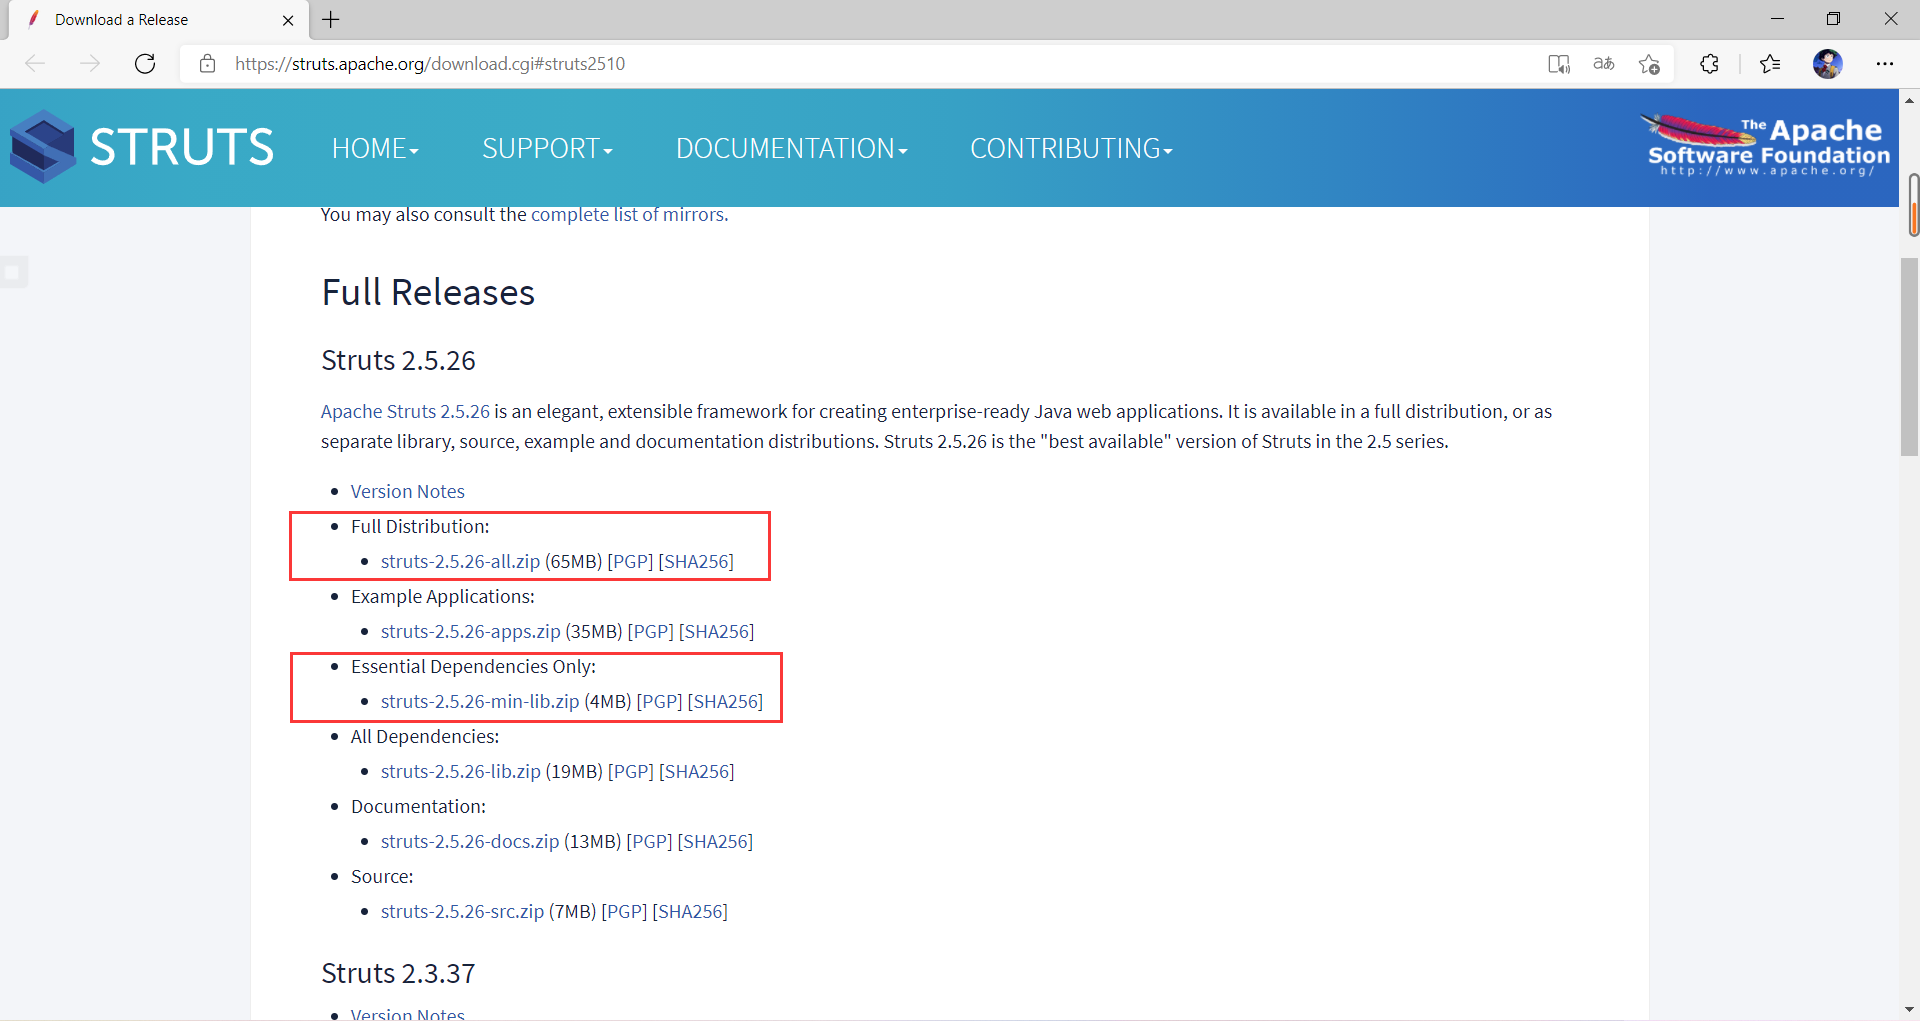
Task: Expand the CONTRIBUTING menu
Action: (1071, 149)
